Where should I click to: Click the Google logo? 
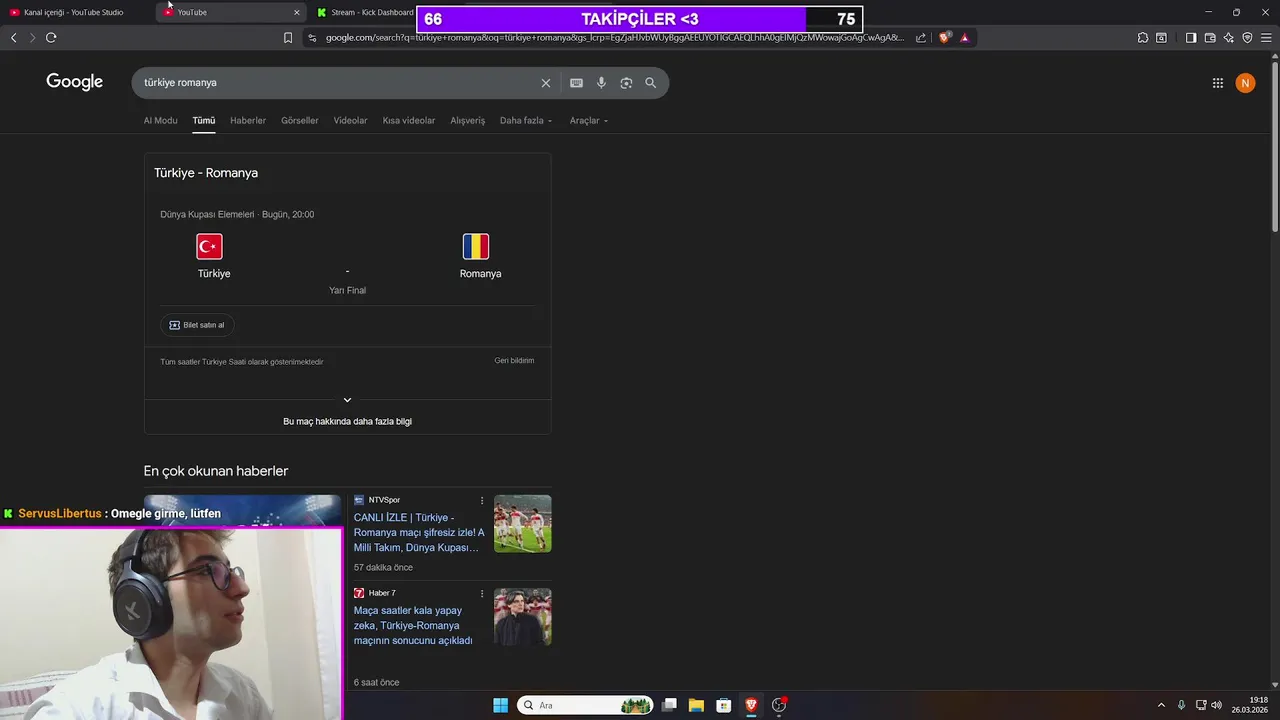(75, 82)
